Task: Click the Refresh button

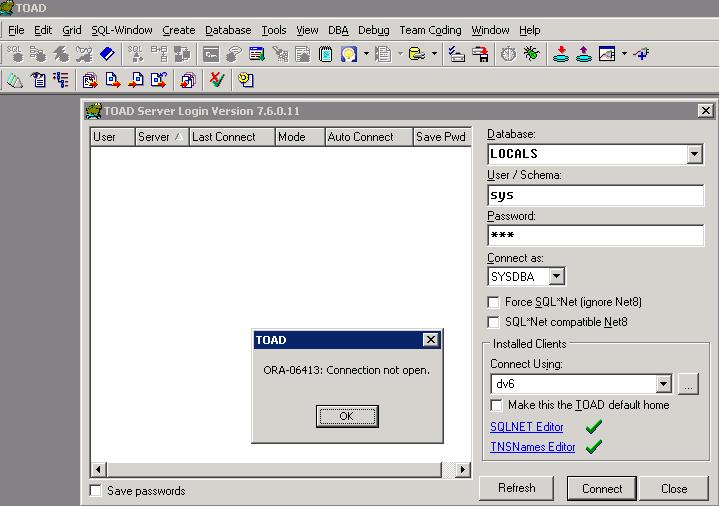Action: pos(516,488)
